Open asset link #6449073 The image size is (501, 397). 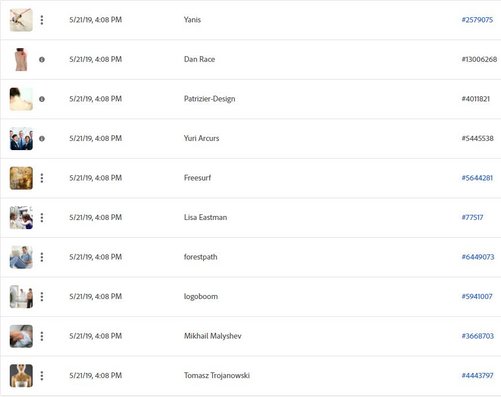478,257
